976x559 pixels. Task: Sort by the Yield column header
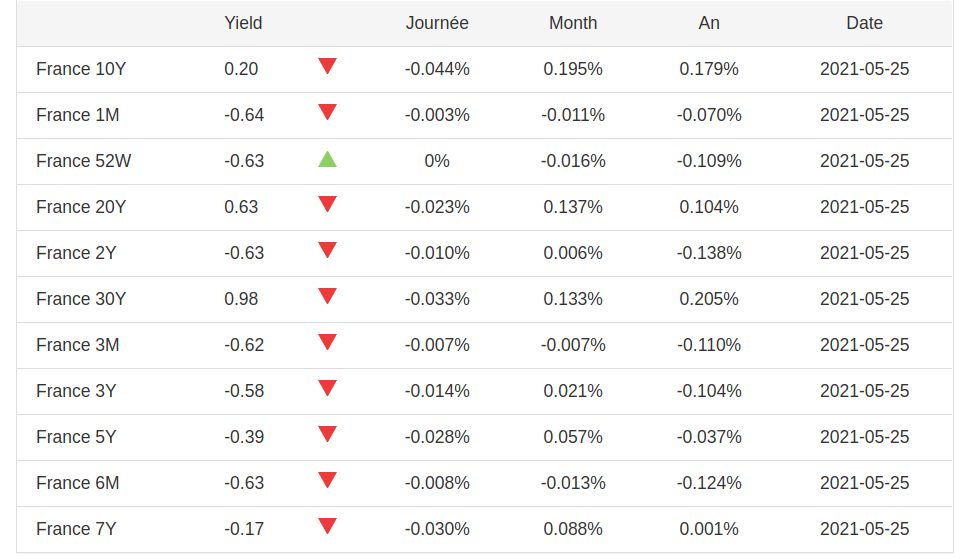243,23
